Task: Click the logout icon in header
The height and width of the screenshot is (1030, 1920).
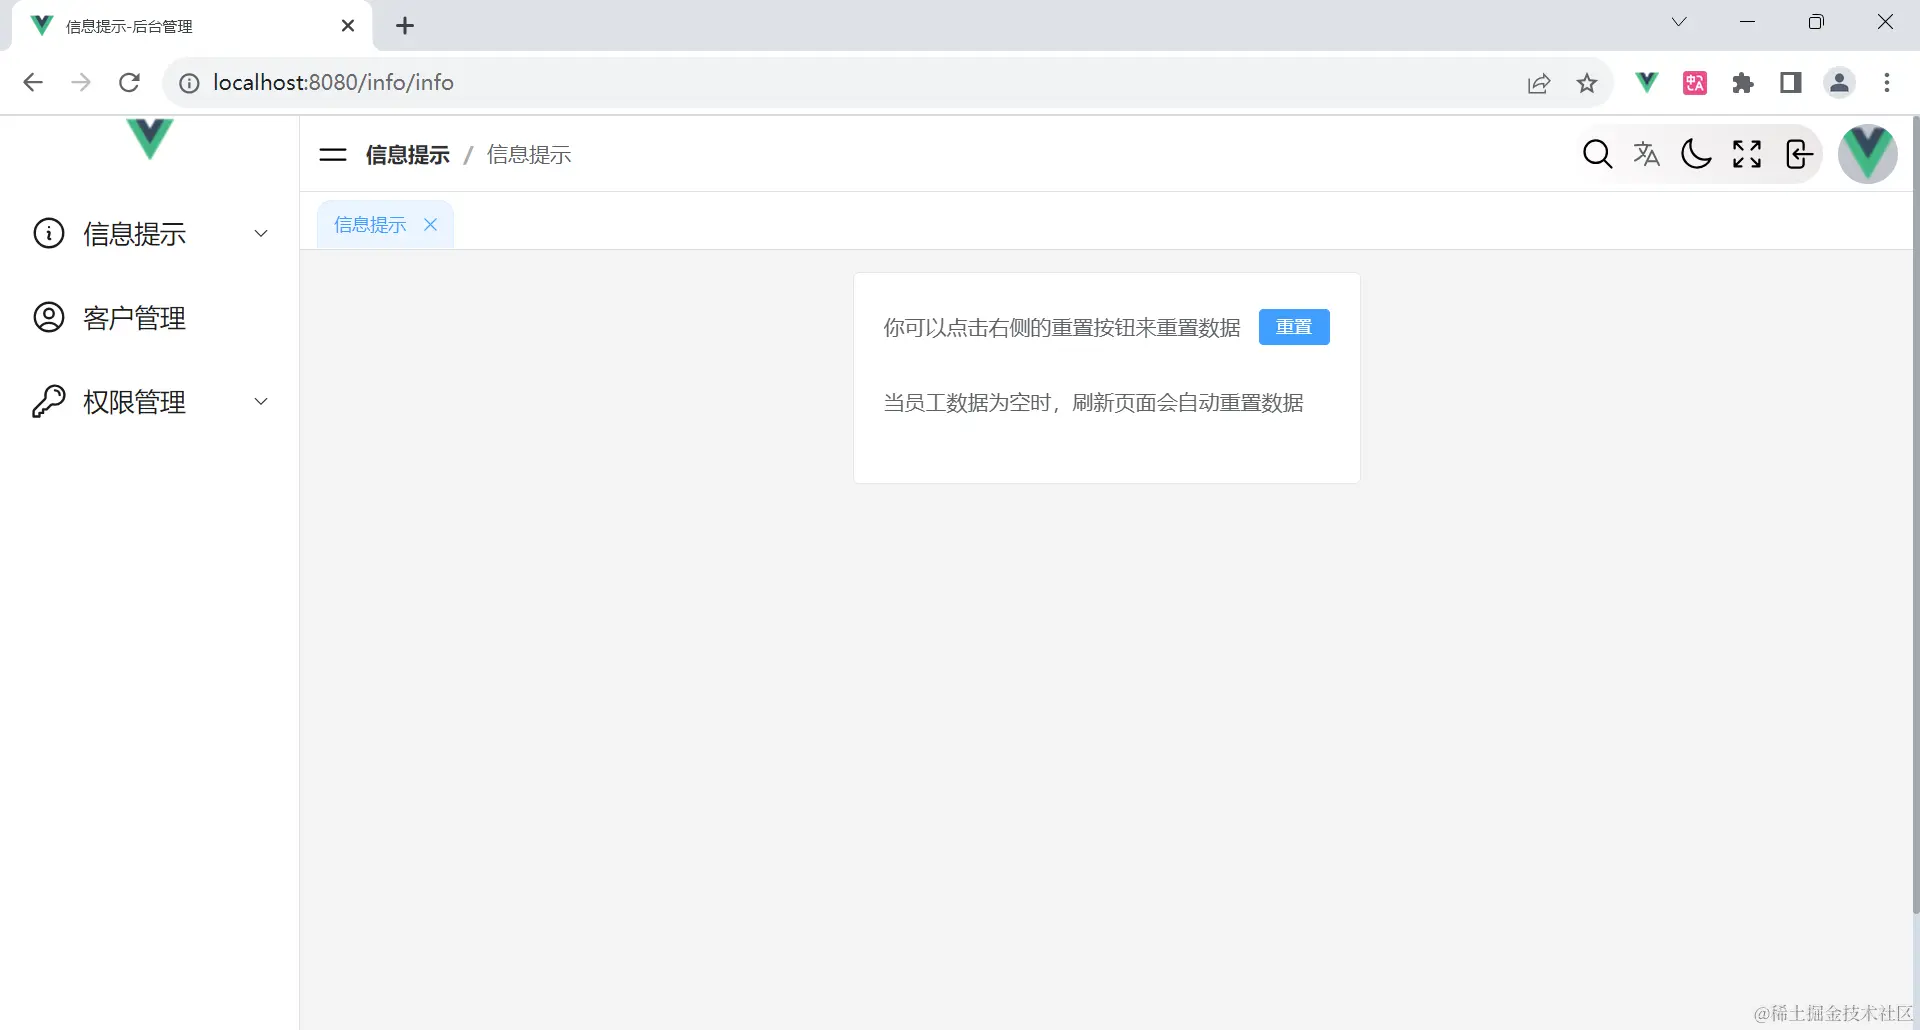Action: click(x=1798, y=154)
